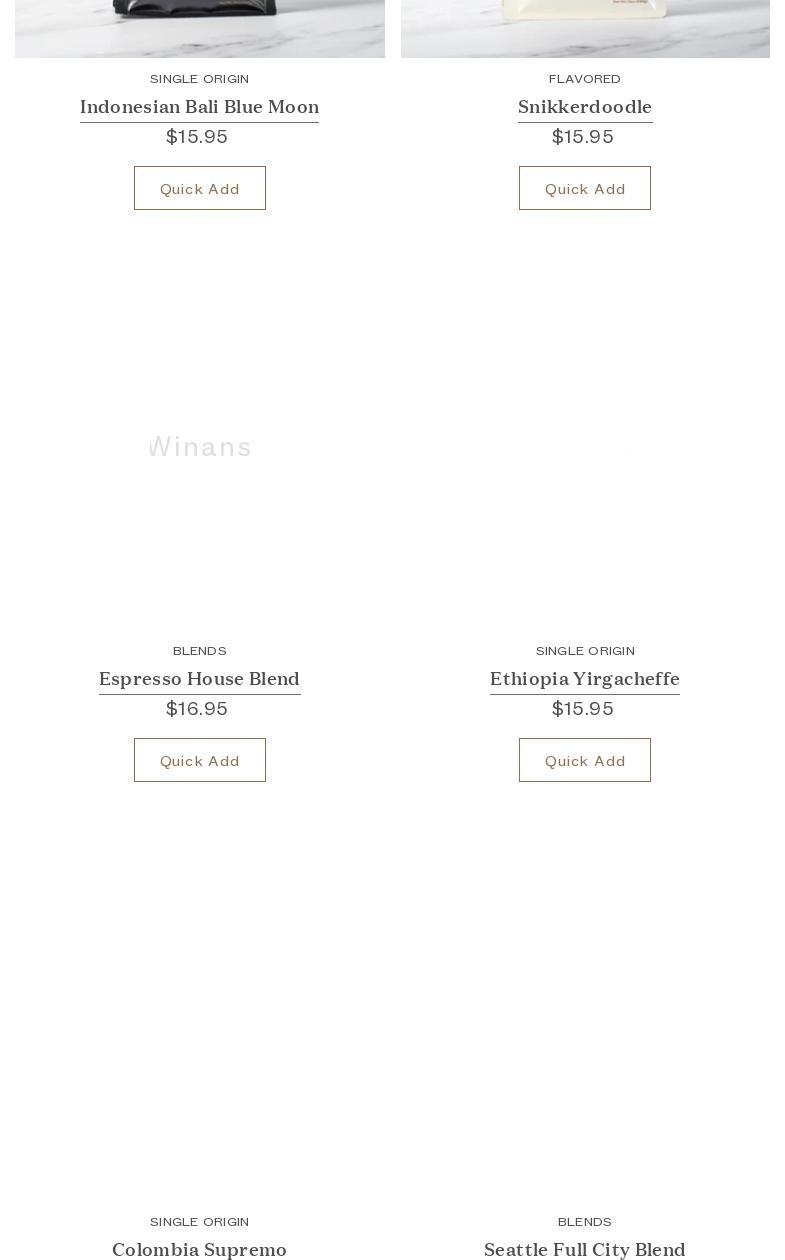Viewport: 785px width, 1260px height.
Task: Open the Snikkerdoodle product link
Action: click(585, 107)
